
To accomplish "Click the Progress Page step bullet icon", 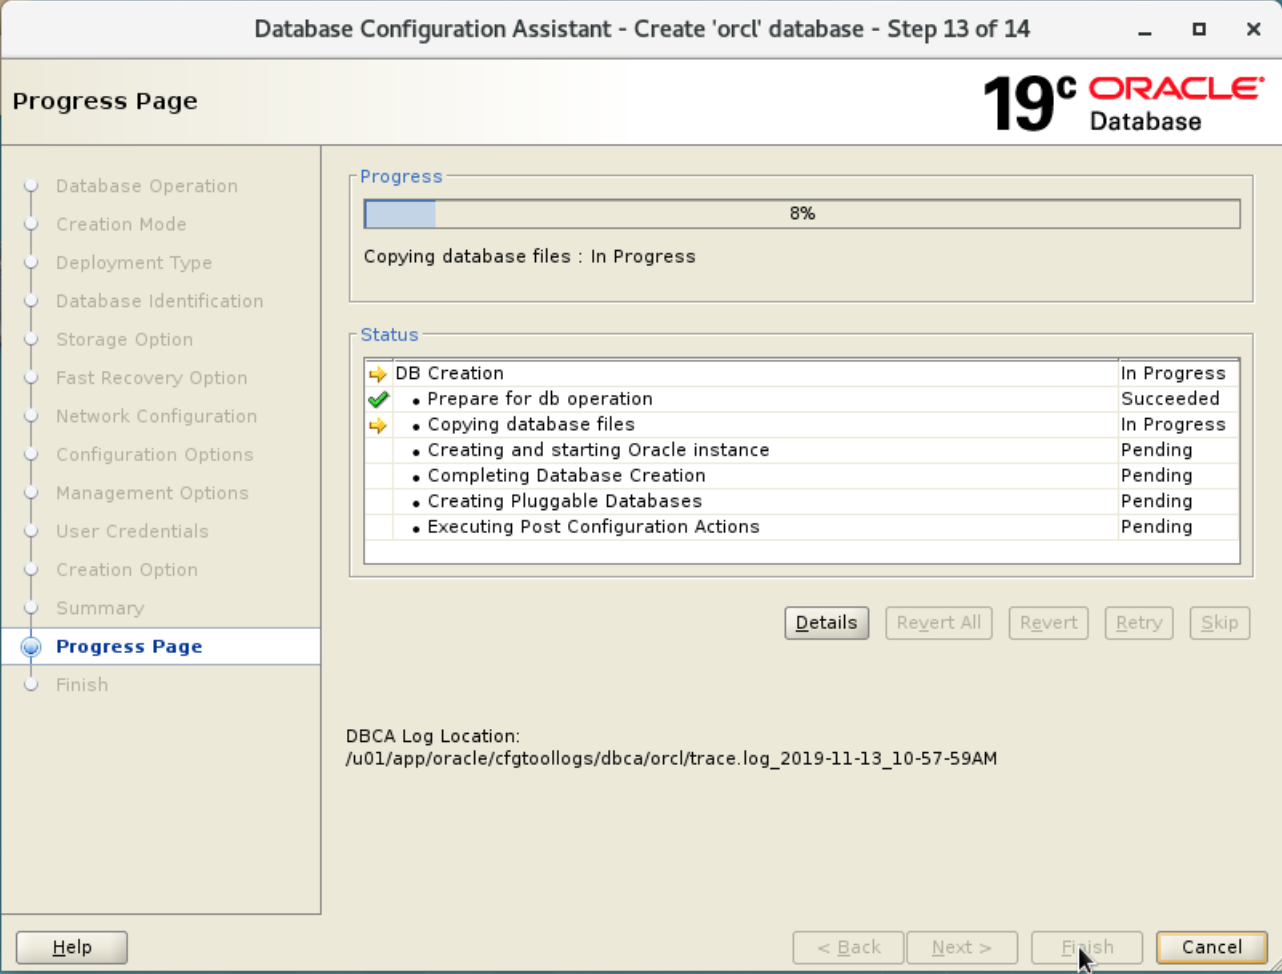I will 31,647.
